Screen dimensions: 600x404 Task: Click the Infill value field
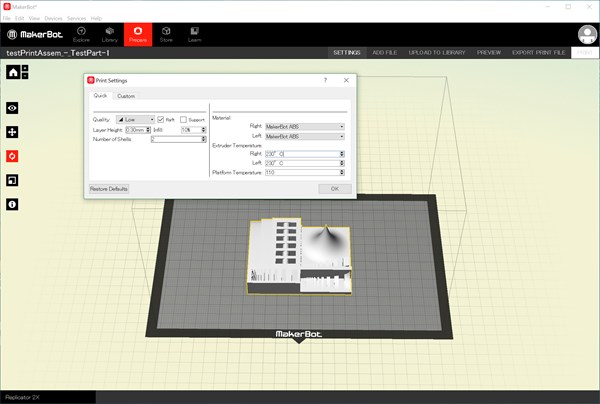tap(191, 130)
